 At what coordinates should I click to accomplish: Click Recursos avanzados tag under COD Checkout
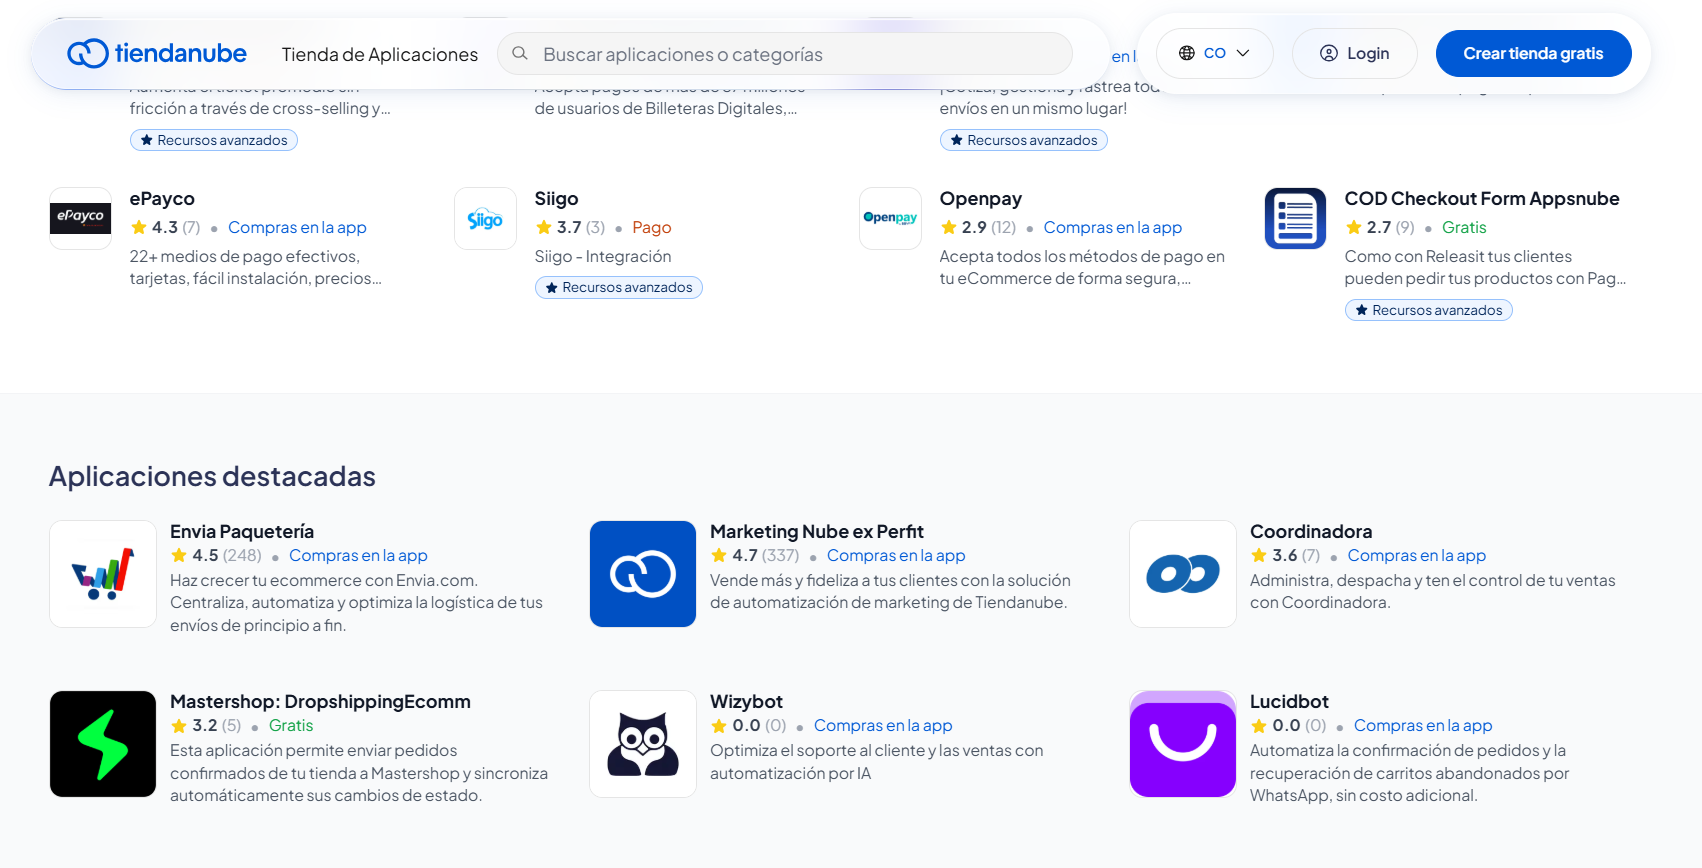pyautogui.click(x=1429, y=311)
